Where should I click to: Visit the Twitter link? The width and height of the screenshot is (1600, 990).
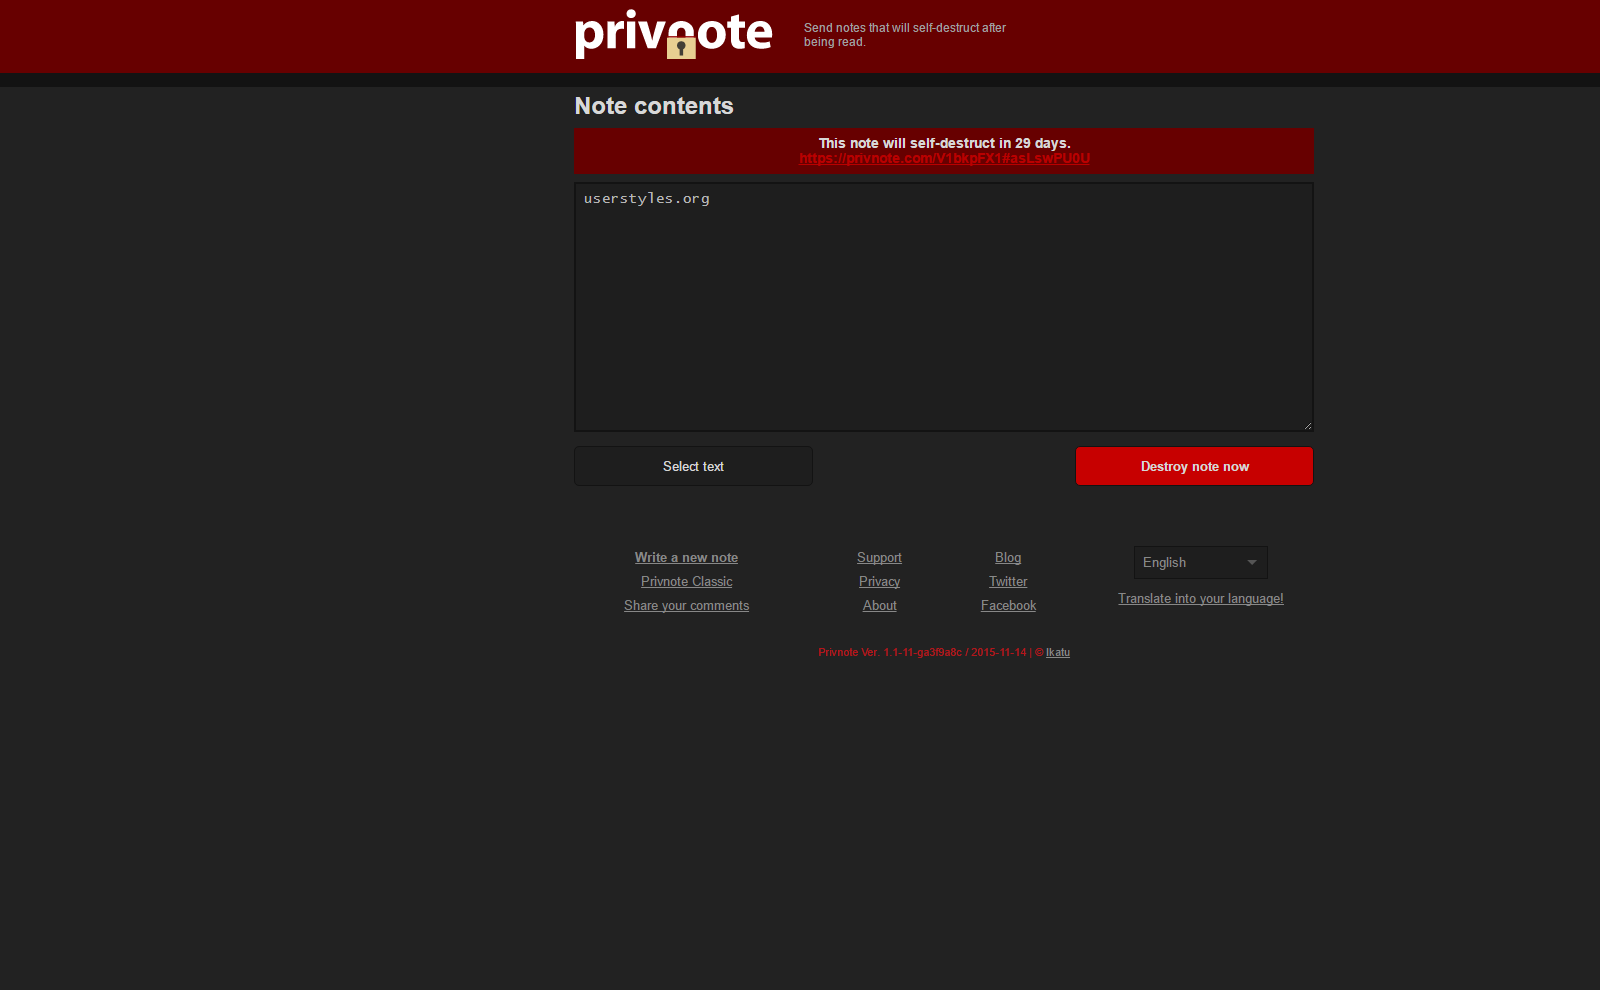point(1008,582)
